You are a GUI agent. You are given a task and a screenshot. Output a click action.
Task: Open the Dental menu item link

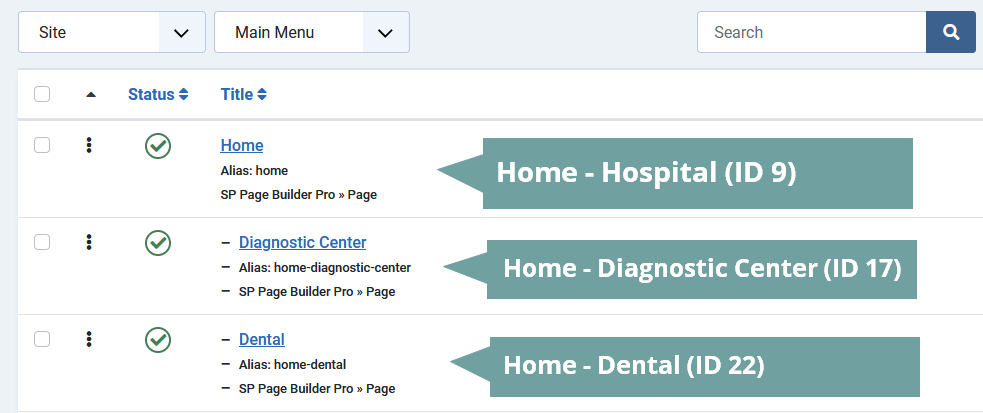(x=262, y=339)
